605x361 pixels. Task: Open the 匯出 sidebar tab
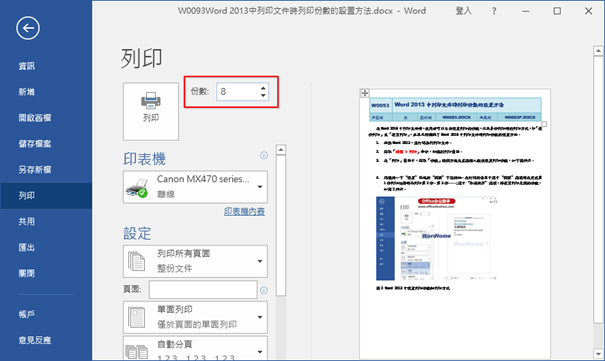[x=27, y=247]
